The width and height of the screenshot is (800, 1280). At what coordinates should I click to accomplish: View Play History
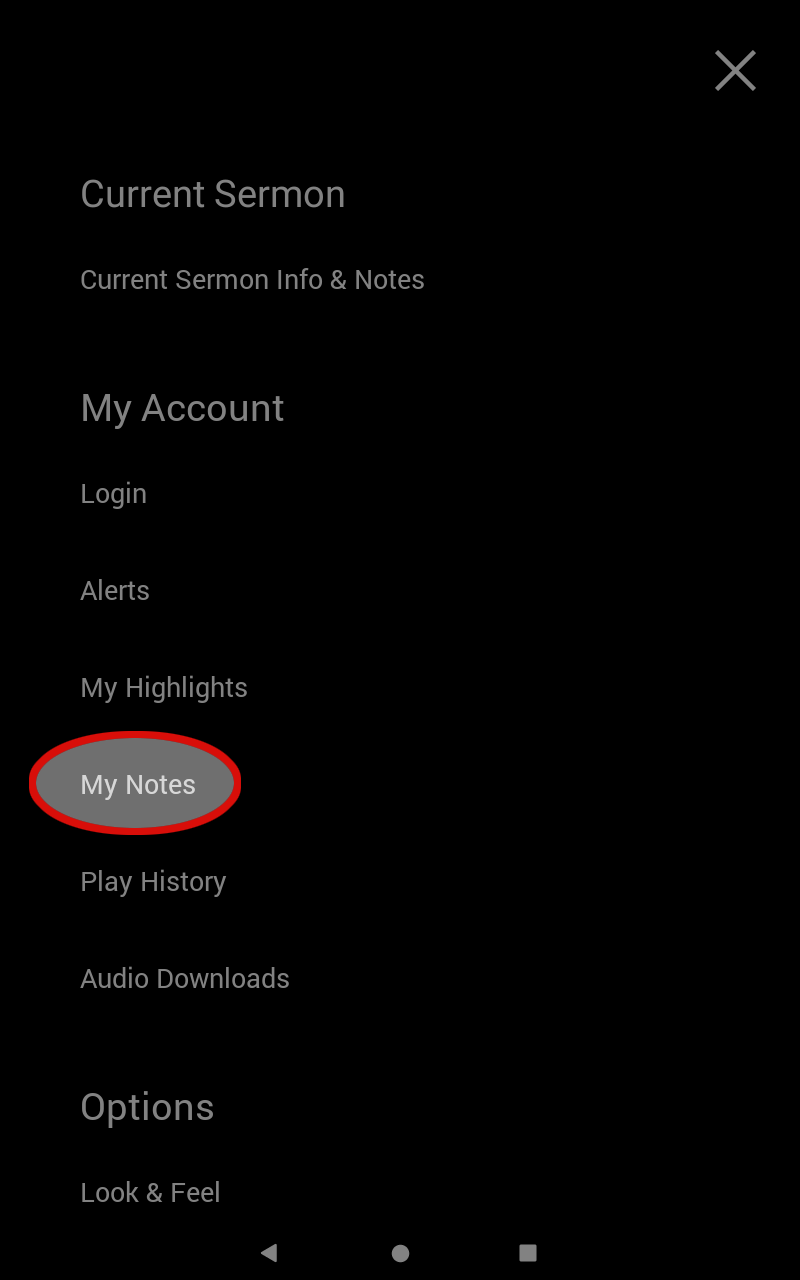(x=153, y=882)
